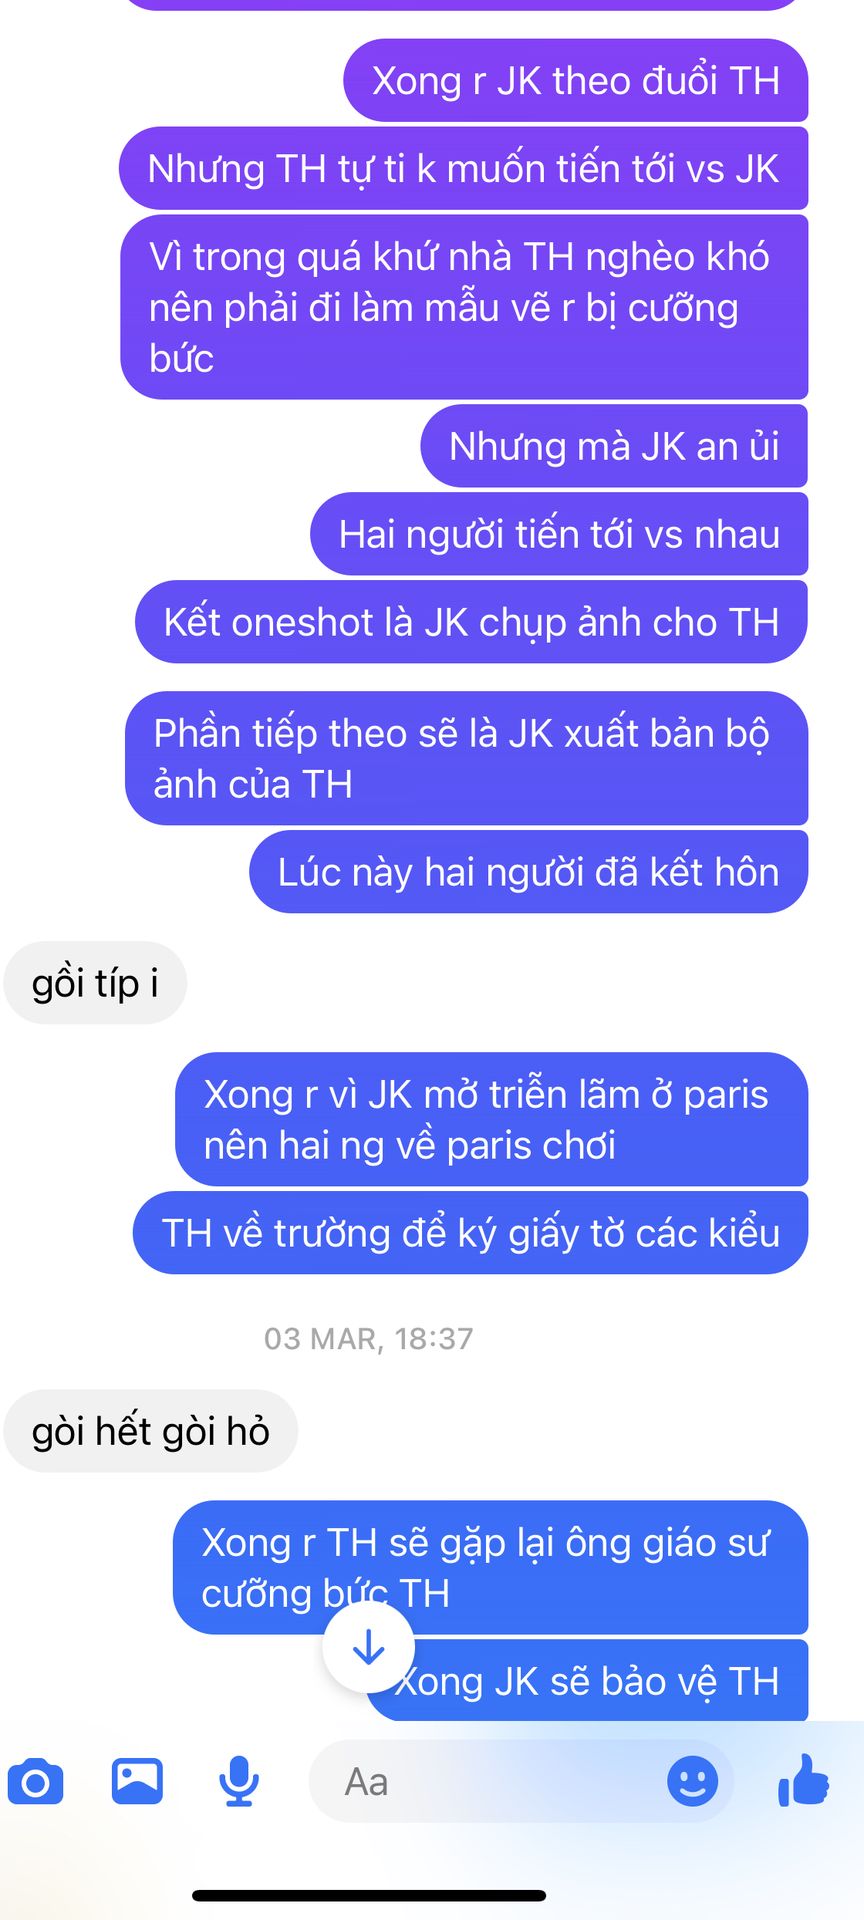This screenshot has height=1920, width=864.
Task: Open the camera from the message bar
Action: pos(36,1781)
